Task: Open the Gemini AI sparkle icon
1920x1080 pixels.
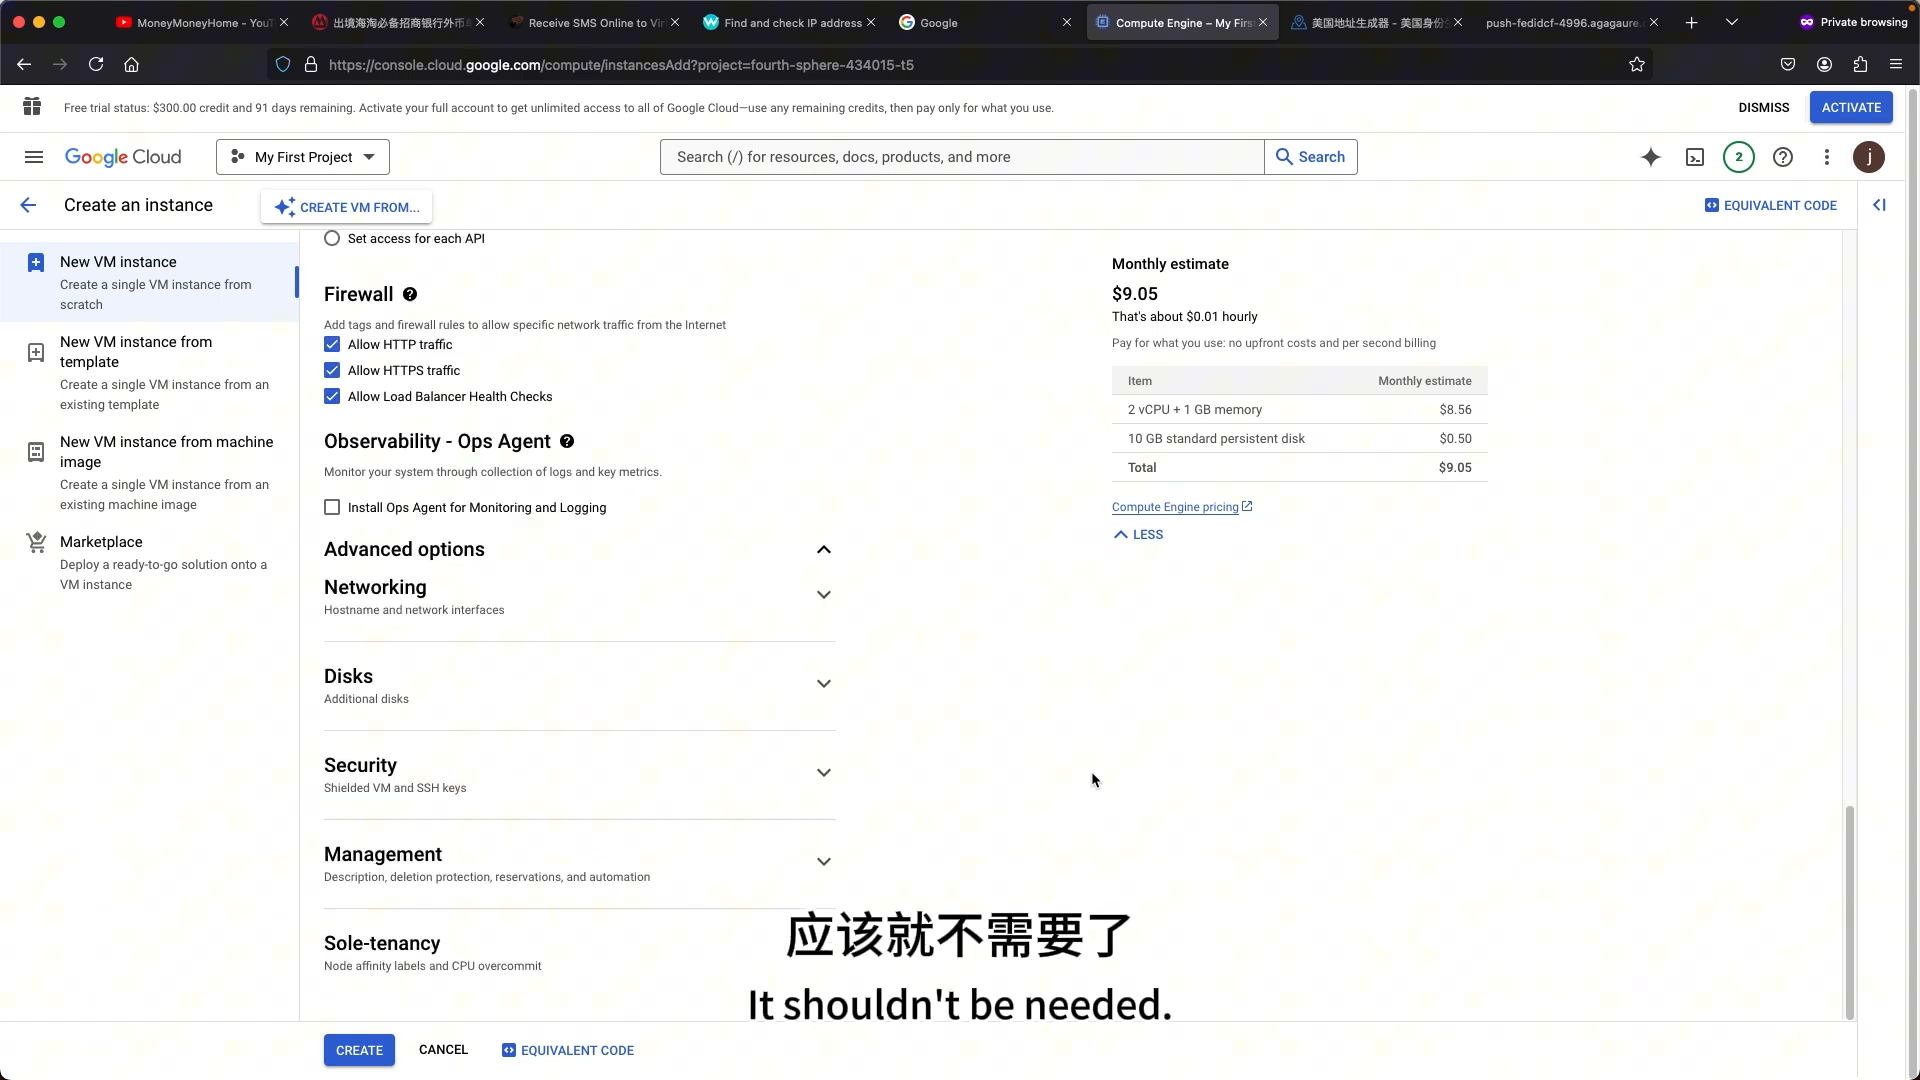Action: 1651,157
